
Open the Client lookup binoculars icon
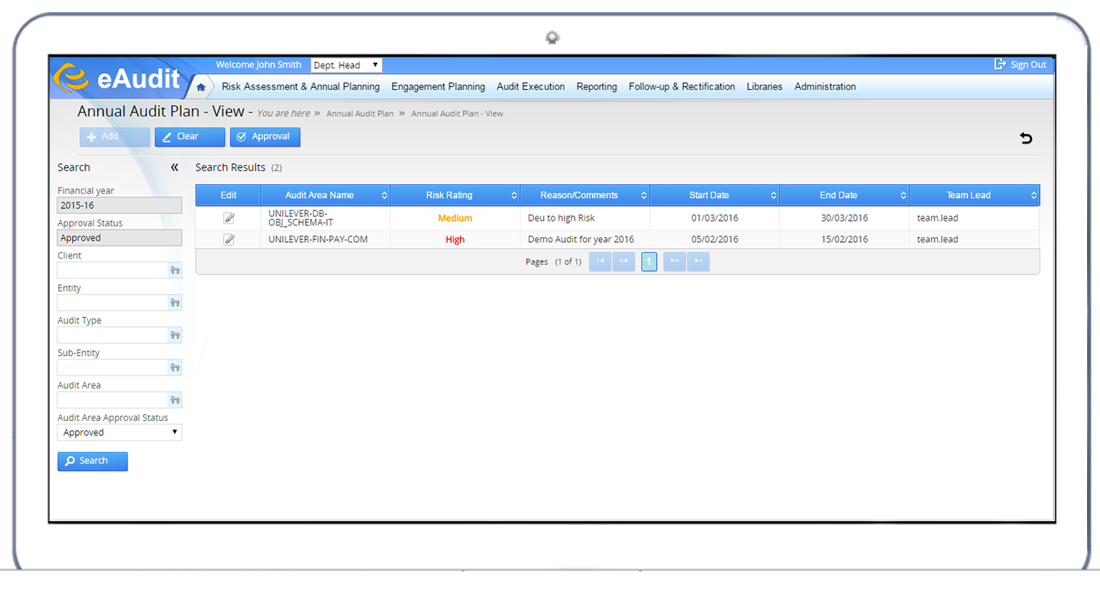click(175, 271)
